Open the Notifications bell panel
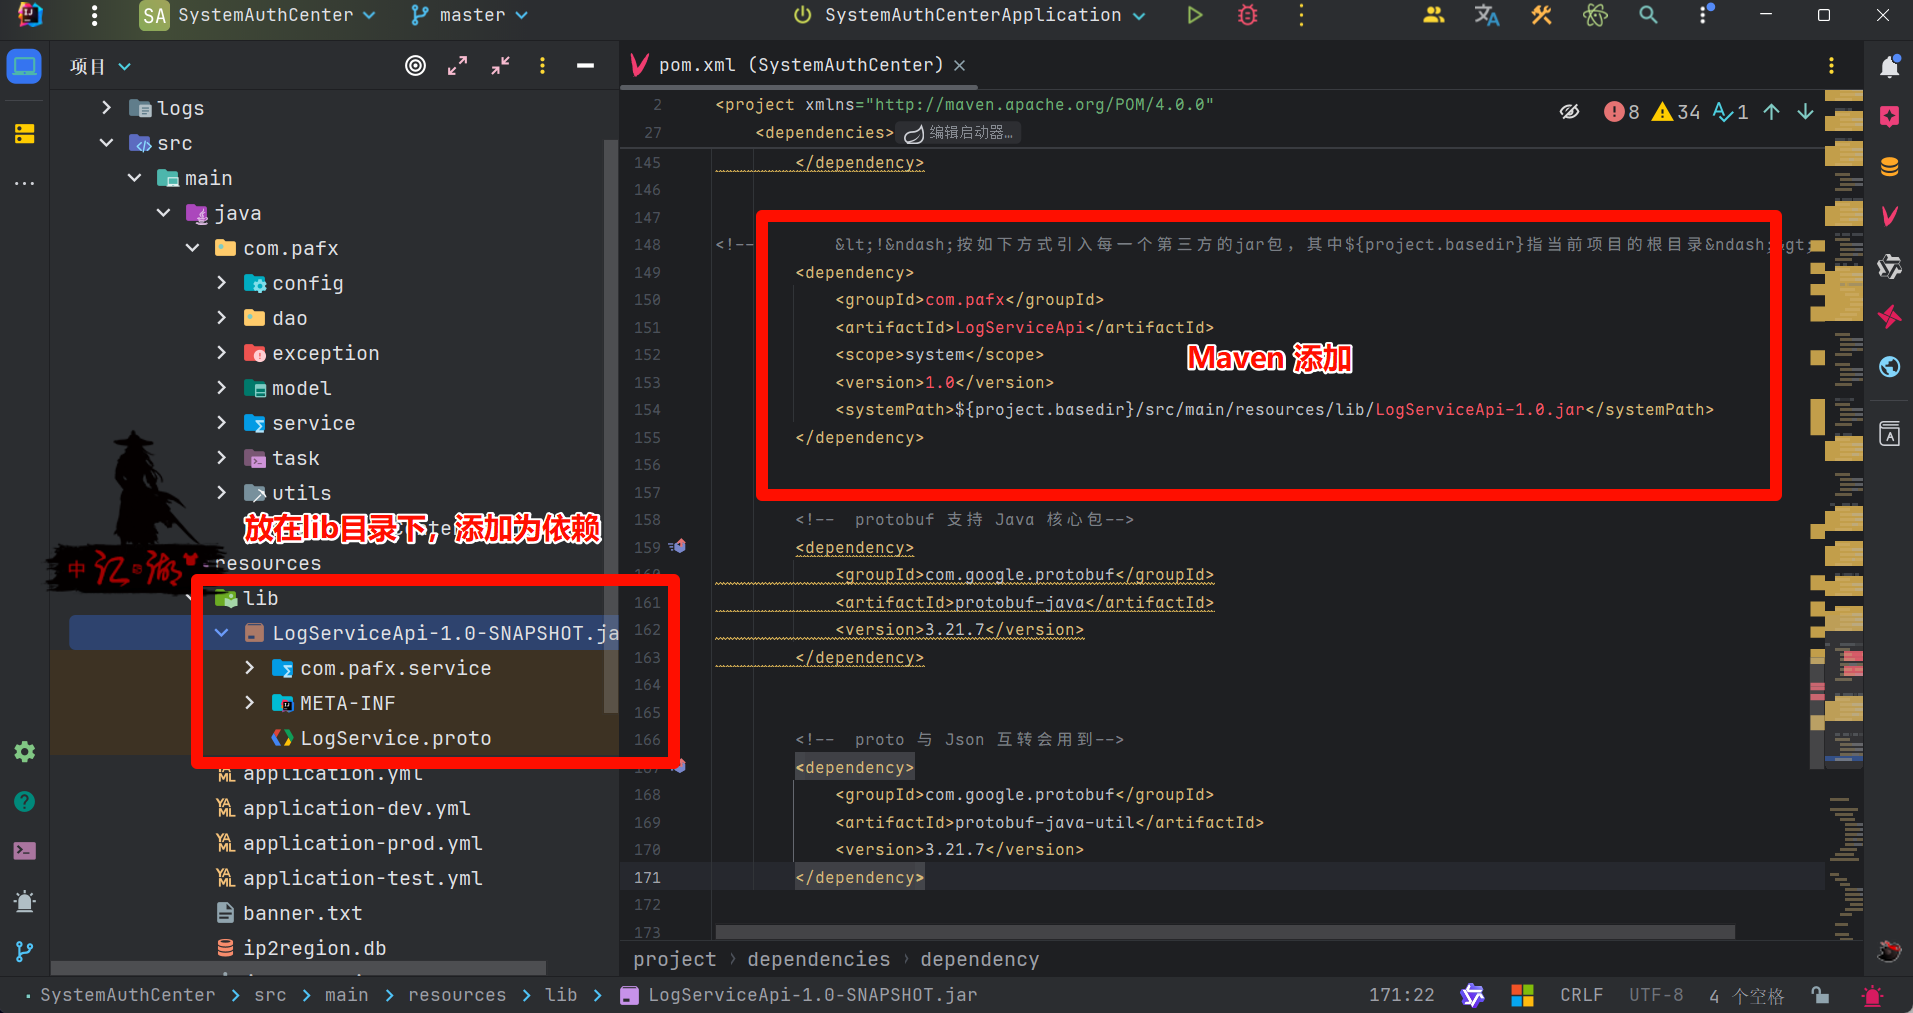This screenshot has width=1913, height=1013. point(1889,67)
